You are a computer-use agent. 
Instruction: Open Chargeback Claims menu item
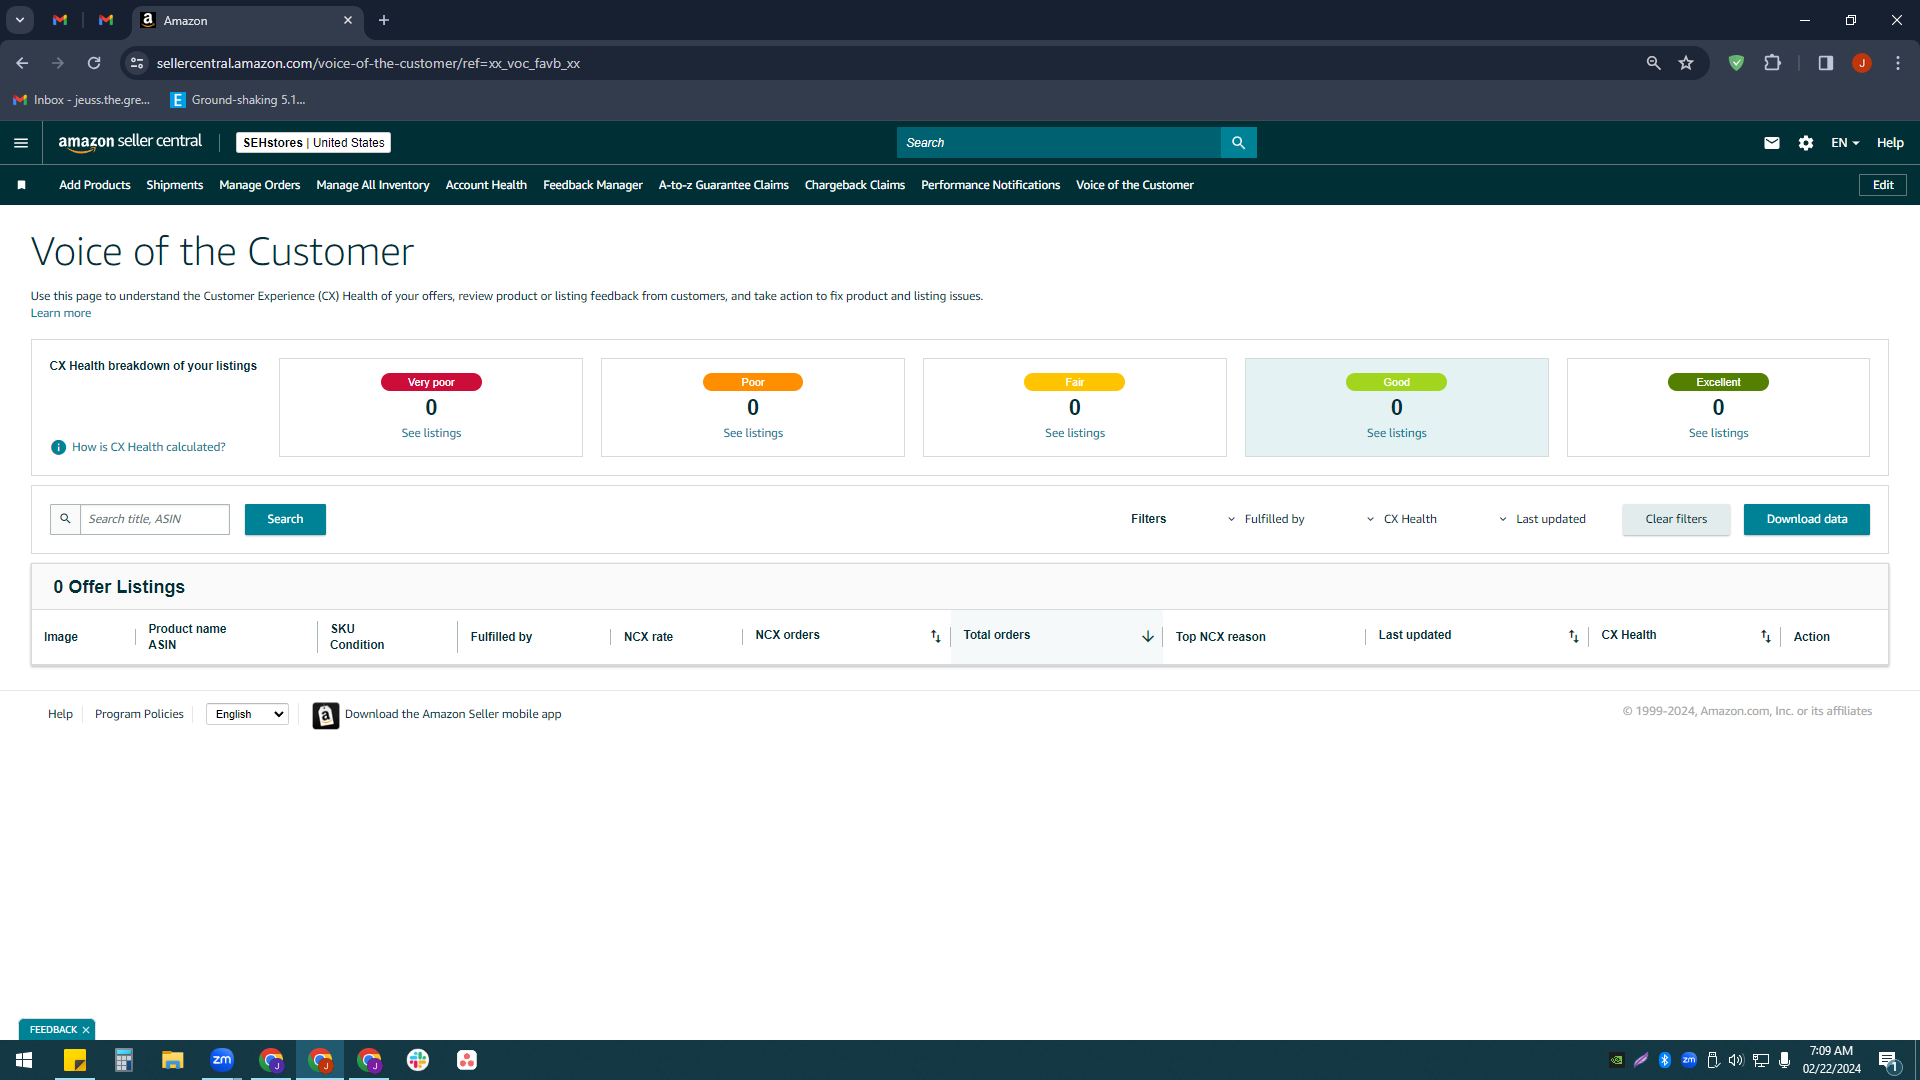pyautogui.click(x=855, y=185)
